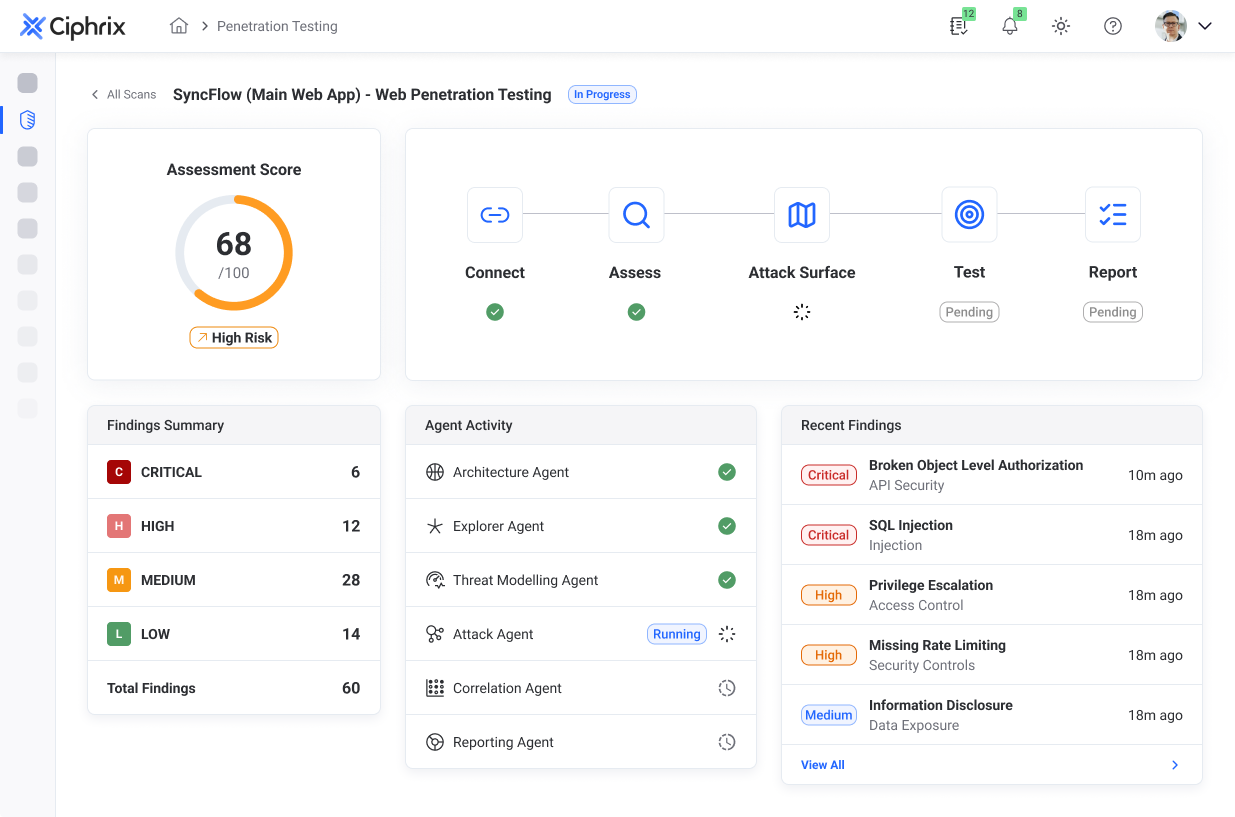Click the Attack Surface map icon
This screenshot has width=1235, height=817.
click(802, 214)
